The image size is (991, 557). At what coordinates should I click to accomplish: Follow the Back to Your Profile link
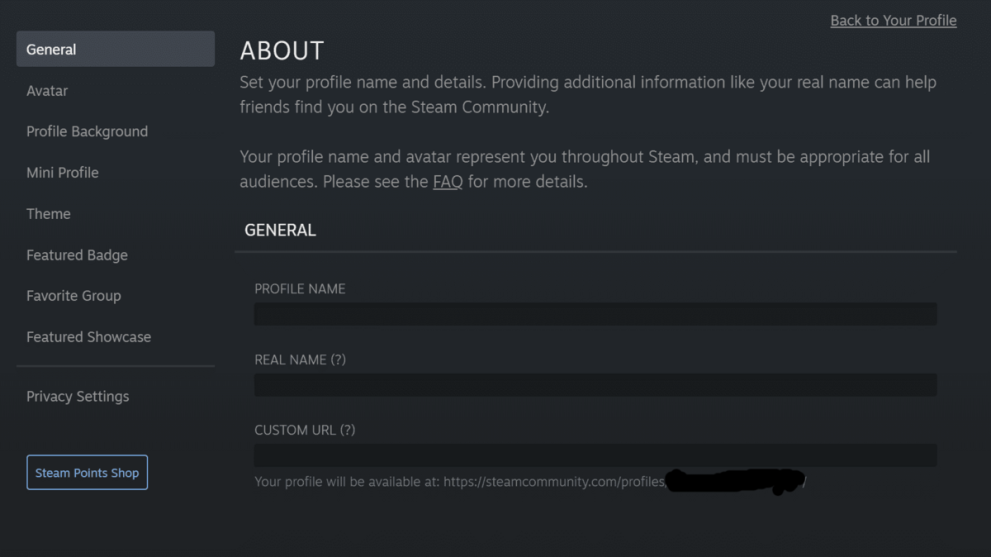click(893, 21)
